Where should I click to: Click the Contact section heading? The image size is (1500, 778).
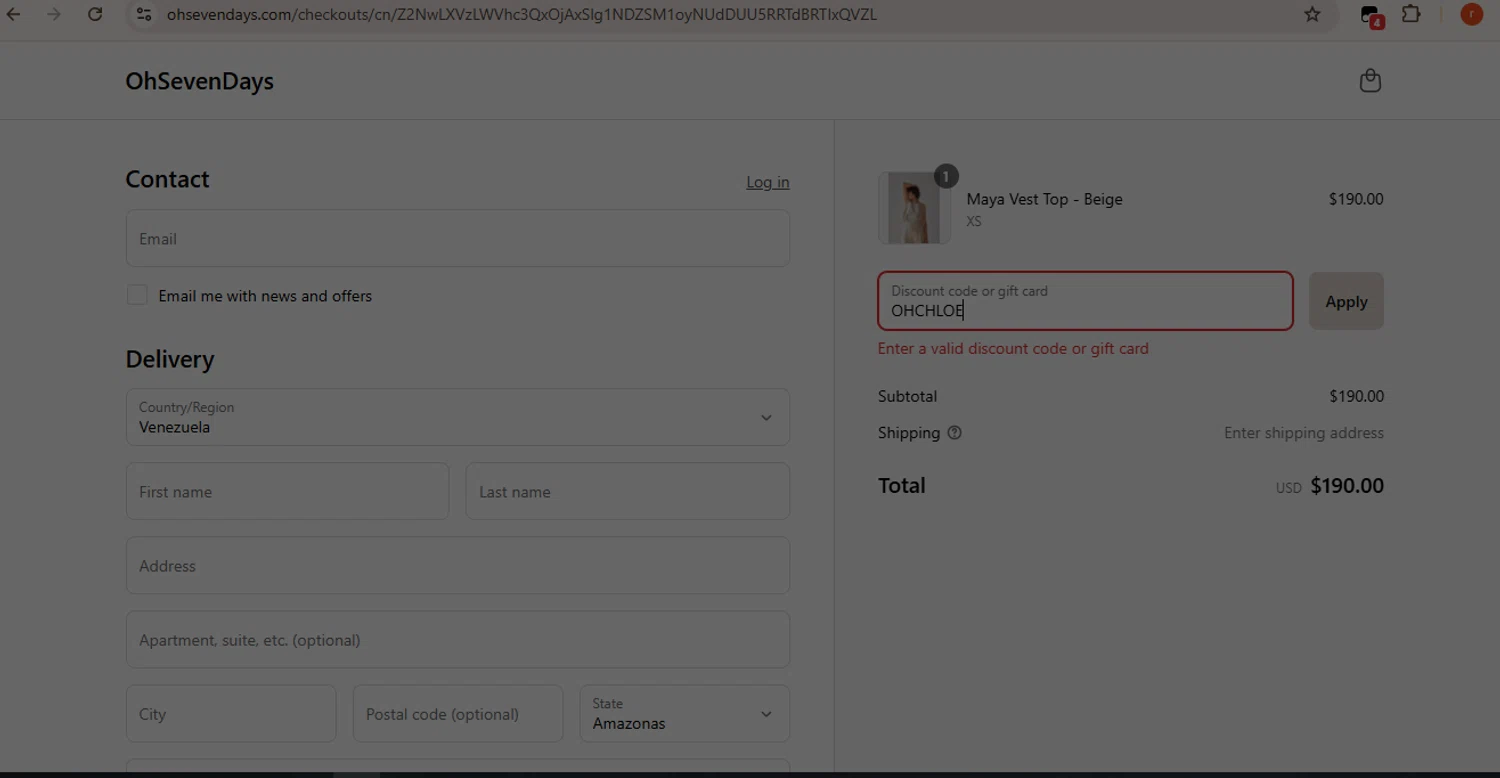pos(167,179)
